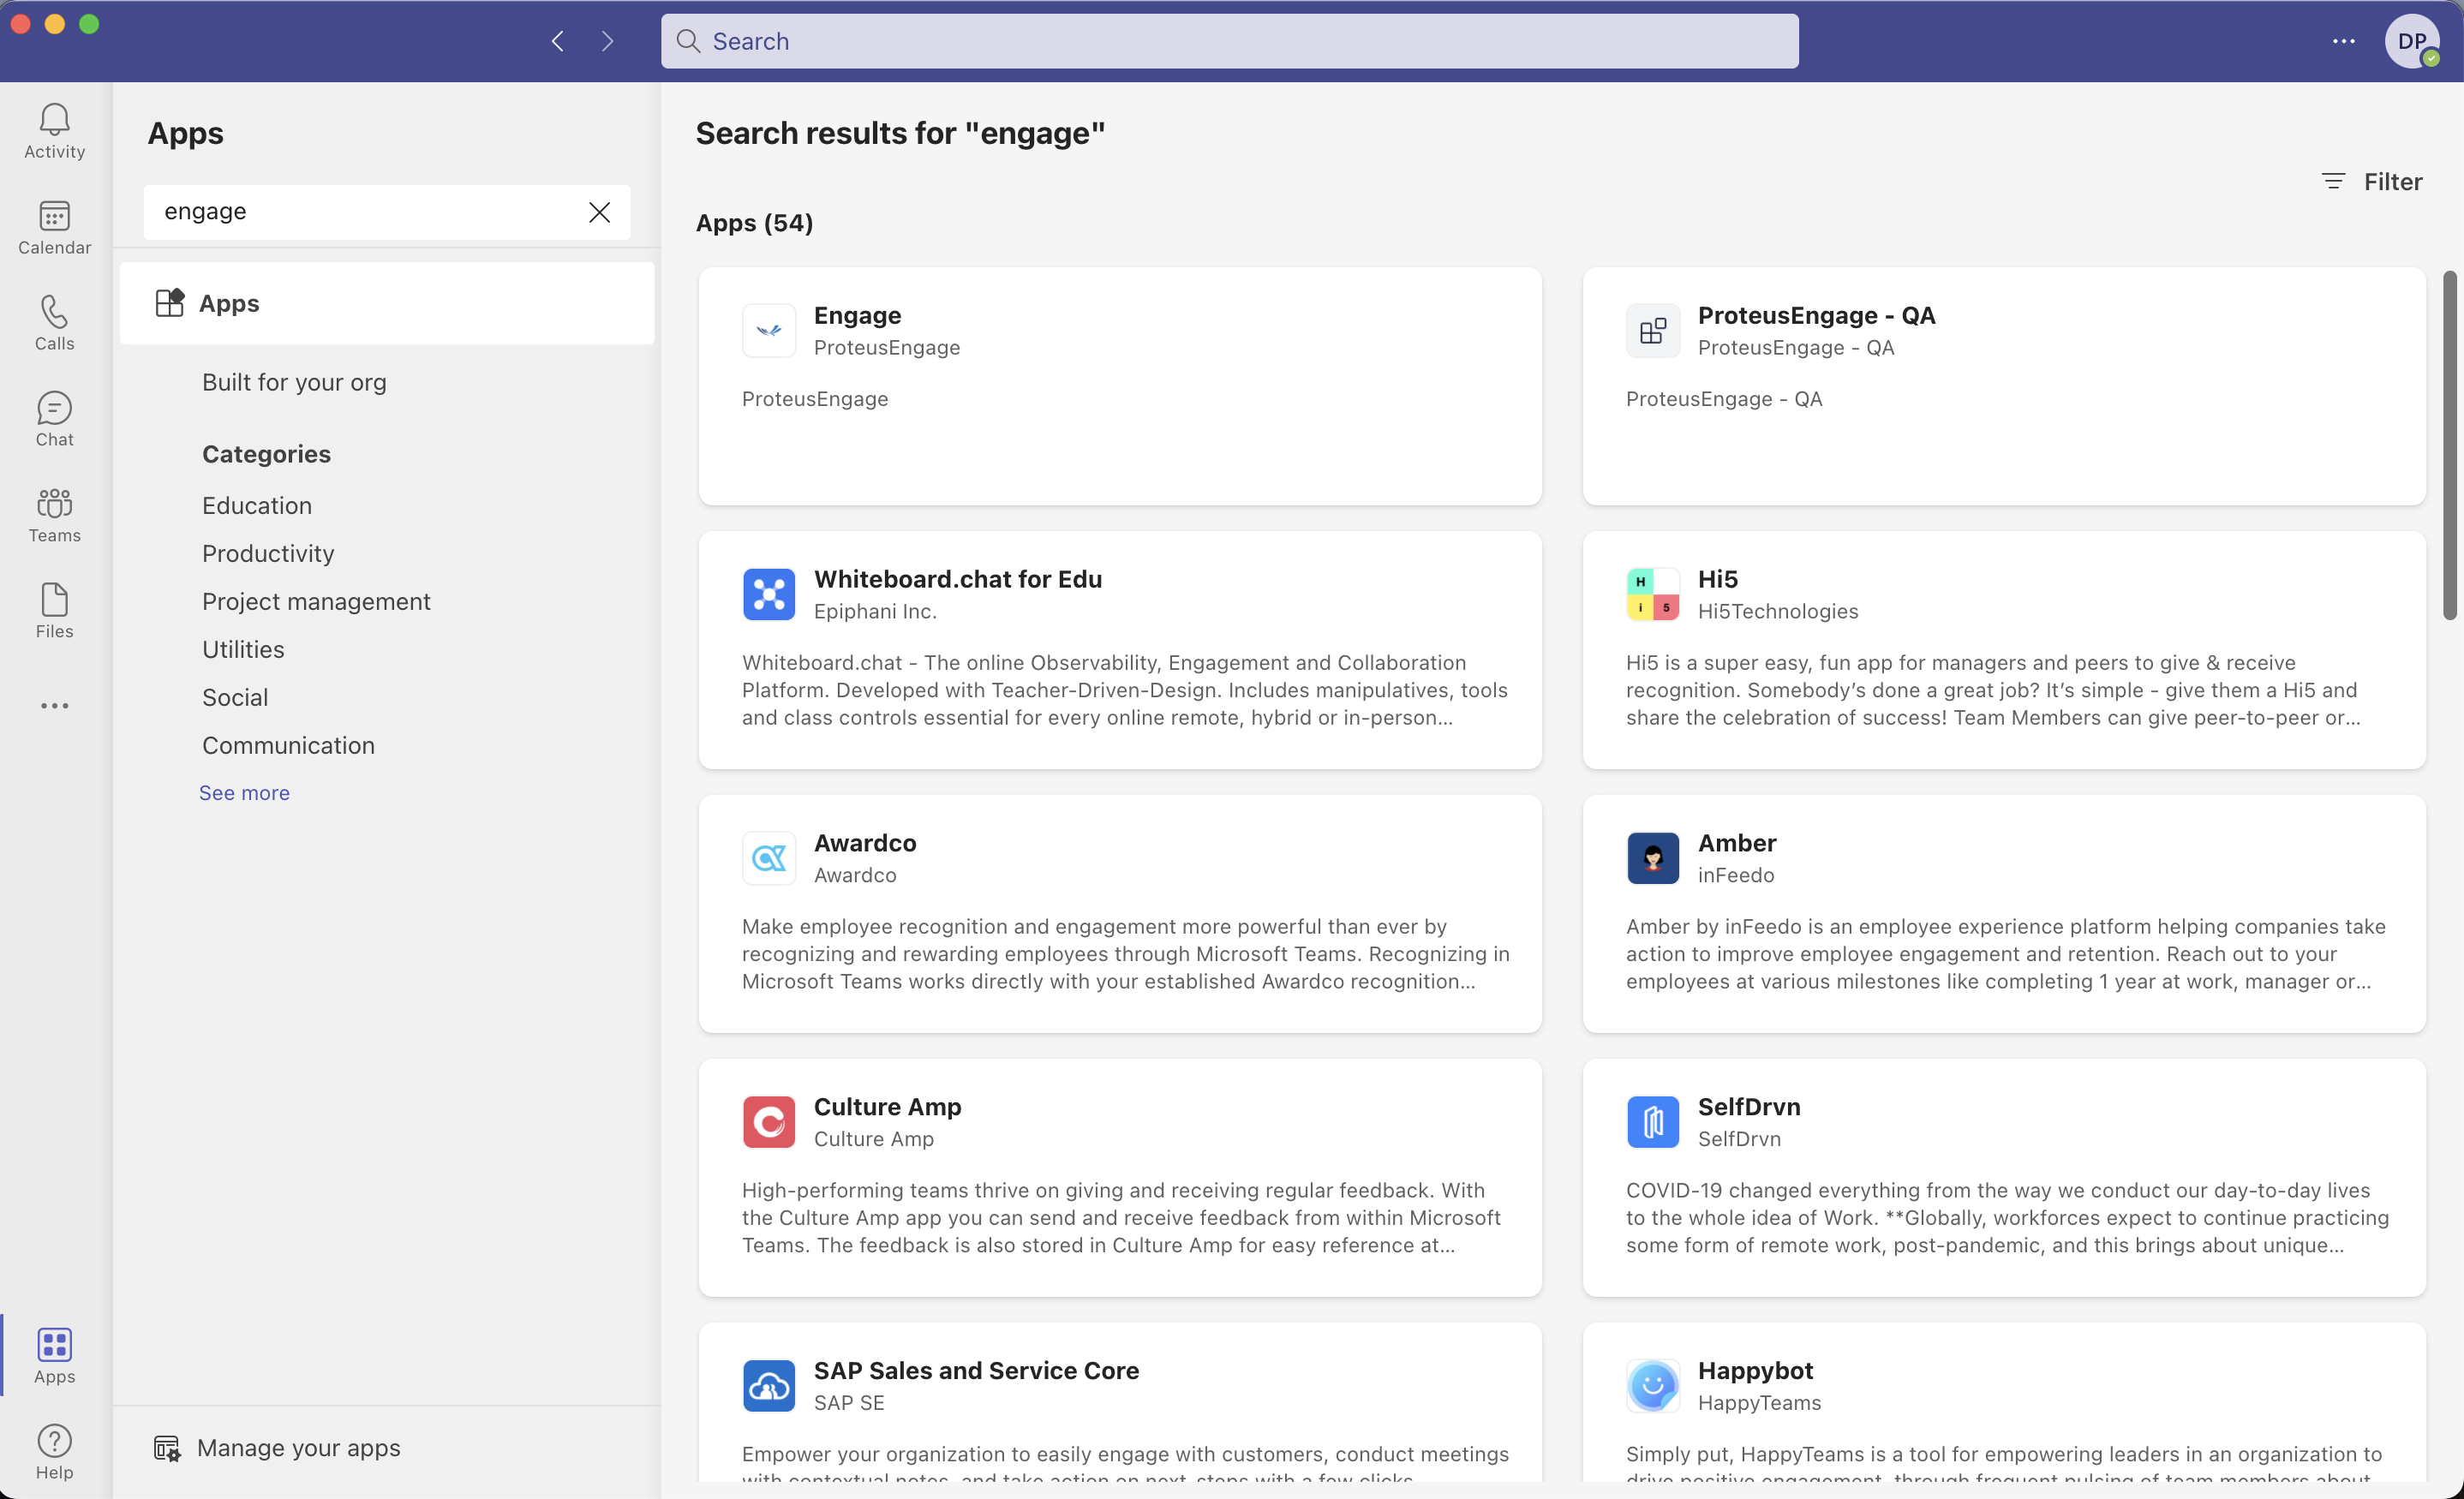
Task: Open the Culture Amp title
Action: (x=887, y=1107)
